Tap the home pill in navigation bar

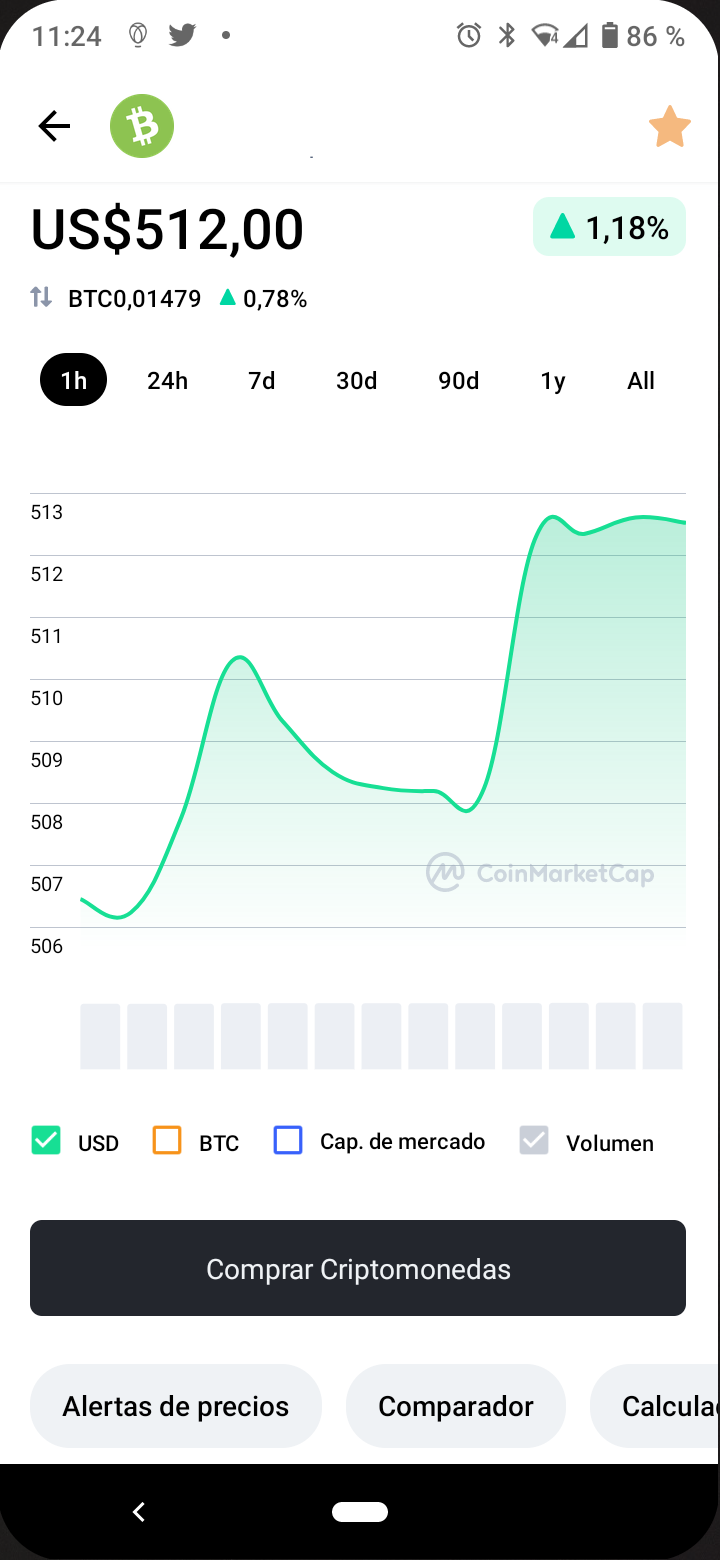coord(360,1512)
